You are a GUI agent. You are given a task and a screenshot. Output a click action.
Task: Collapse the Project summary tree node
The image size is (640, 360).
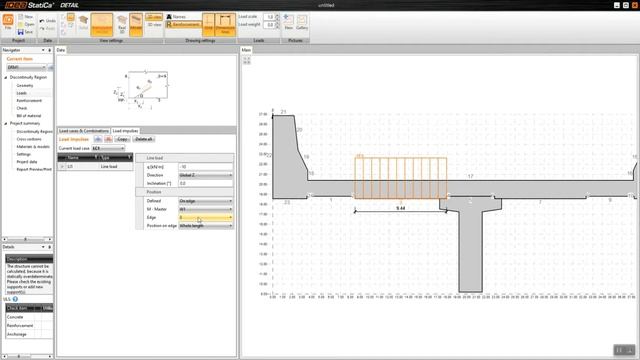[x=6, y=123]
